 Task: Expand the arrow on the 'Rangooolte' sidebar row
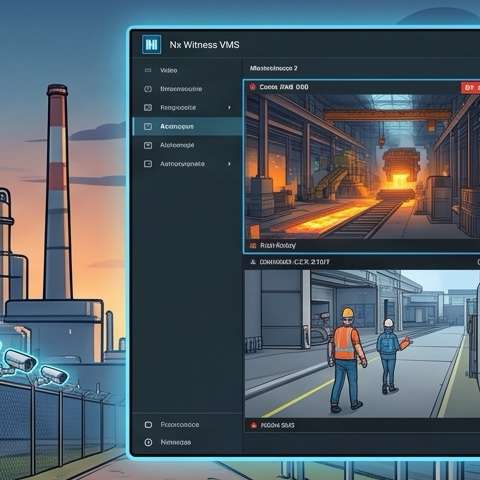coord(229,108)
